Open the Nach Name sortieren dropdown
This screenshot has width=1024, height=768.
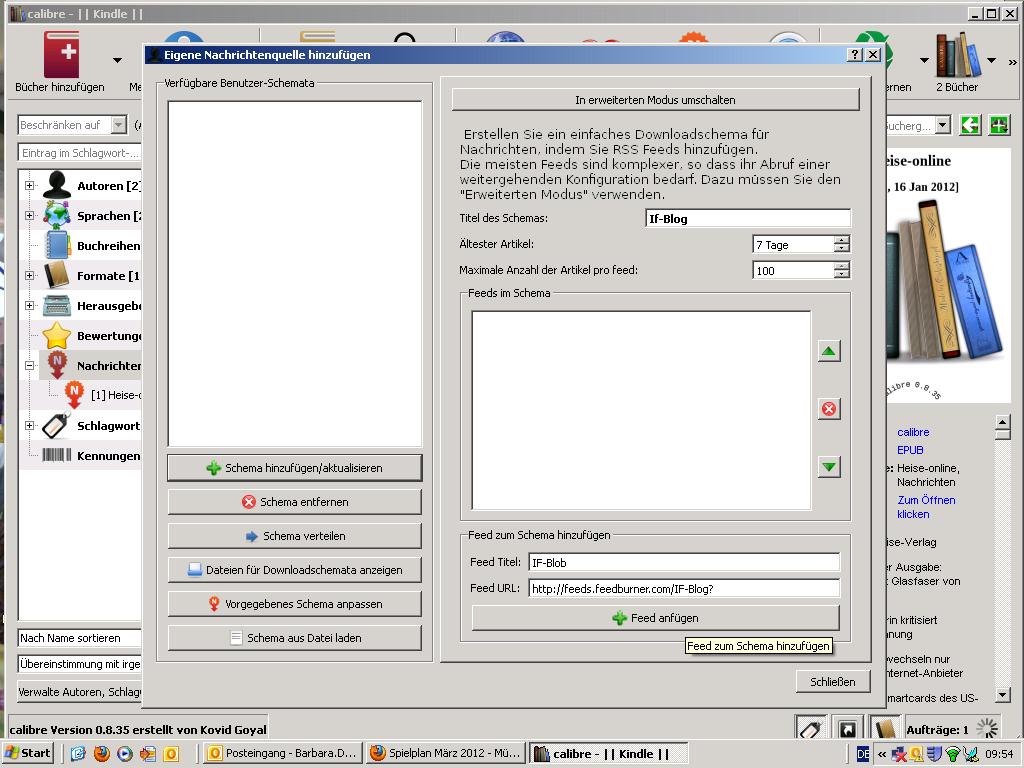tap(79, 638)
